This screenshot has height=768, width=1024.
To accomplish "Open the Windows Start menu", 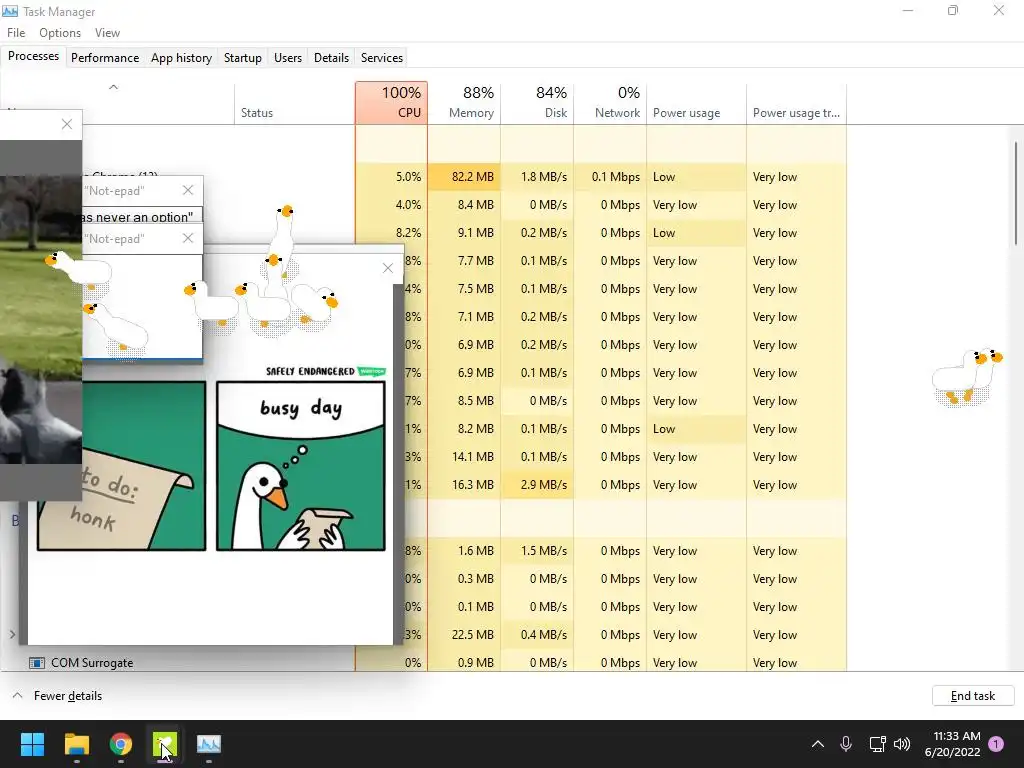I will (32, 744).
